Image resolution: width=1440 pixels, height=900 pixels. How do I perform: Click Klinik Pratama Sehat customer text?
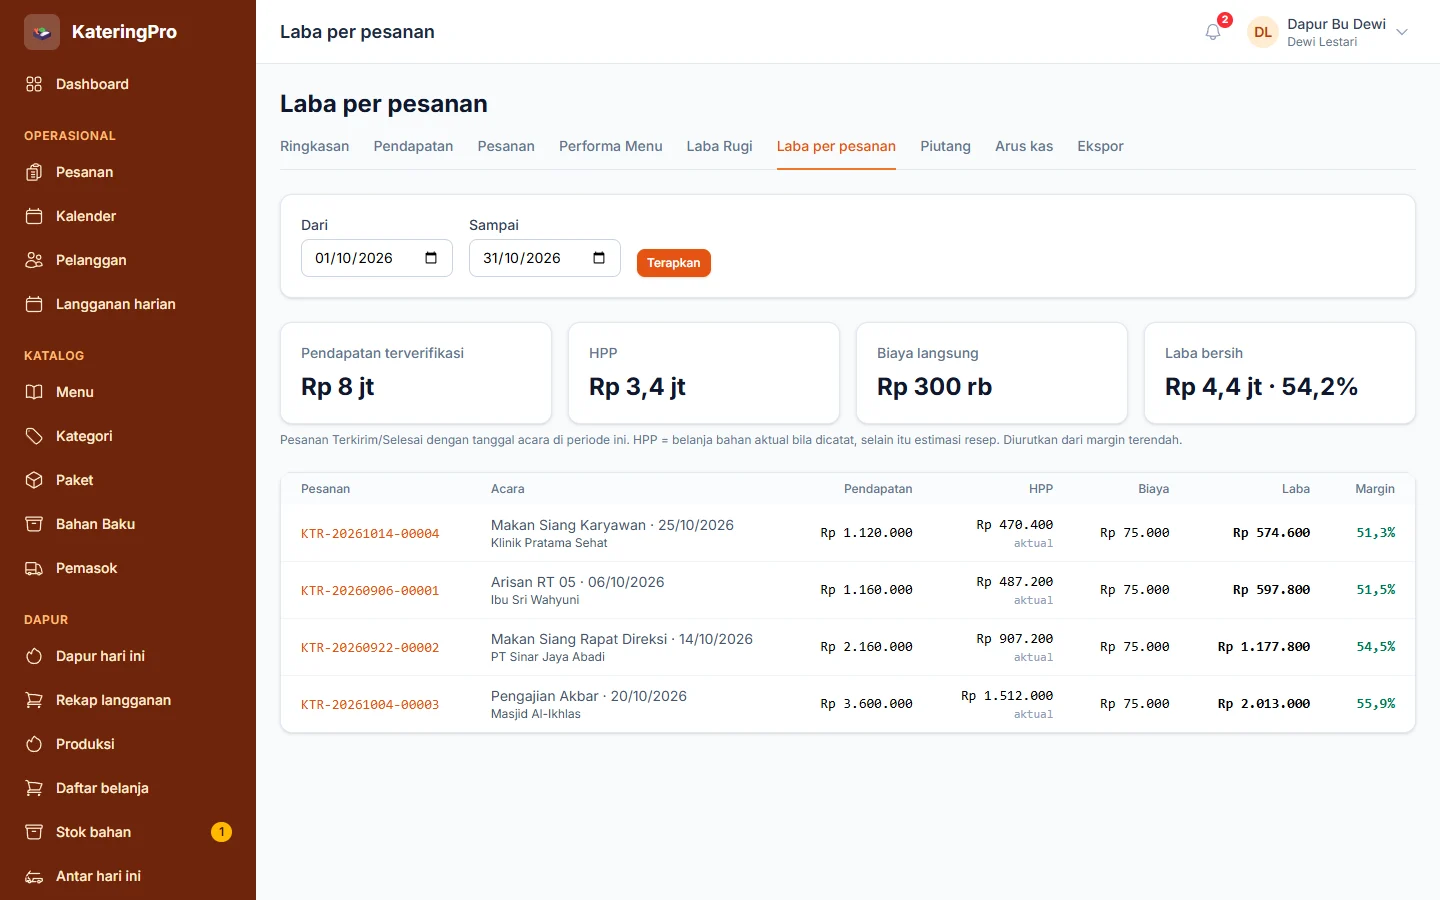[549, 543]
